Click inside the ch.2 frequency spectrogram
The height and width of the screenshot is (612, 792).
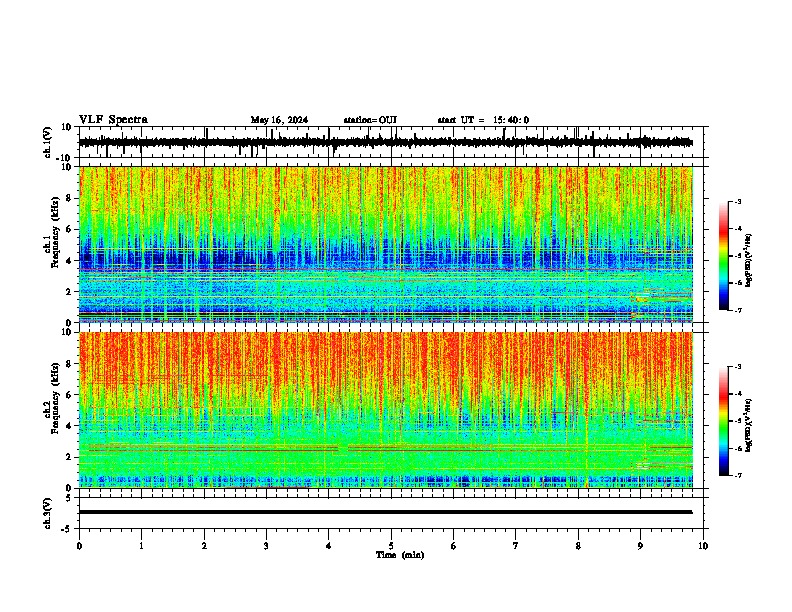pos(386,410)
